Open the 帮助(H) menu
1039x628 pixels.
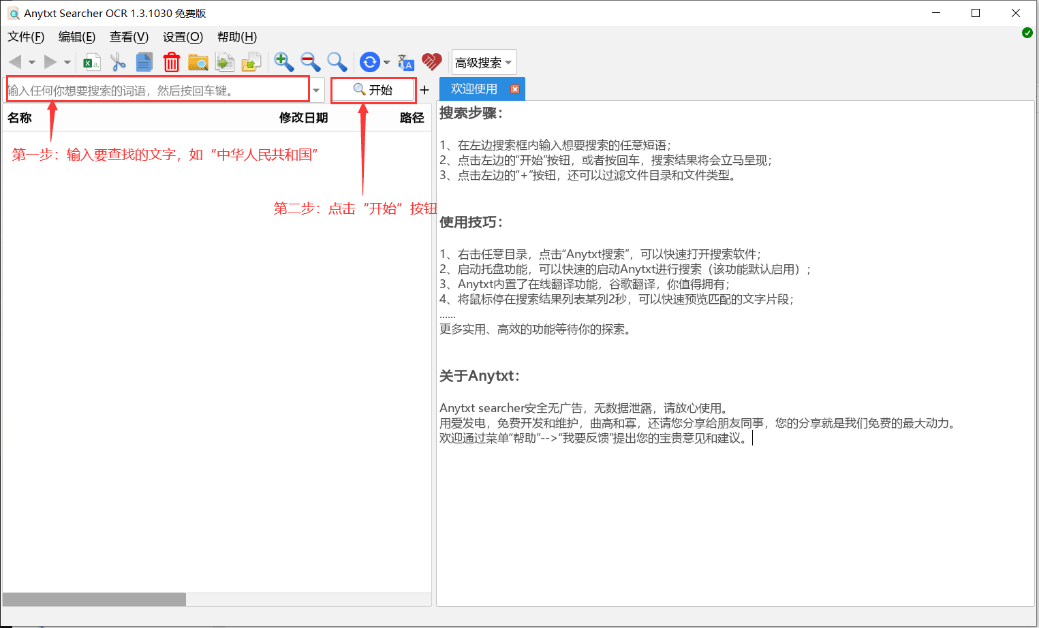pyautogui.click(x=237, y=37)
